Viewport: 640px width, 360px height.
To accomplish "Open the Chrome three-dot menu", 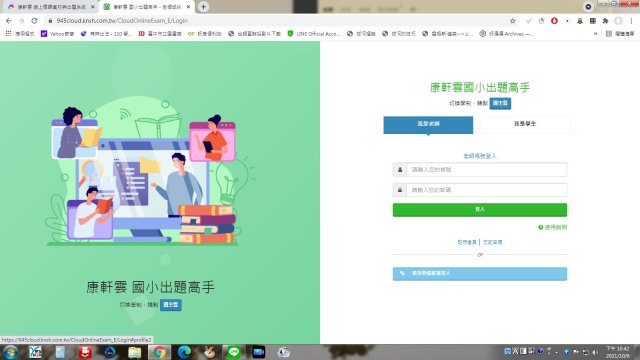I will coord(631,21).
